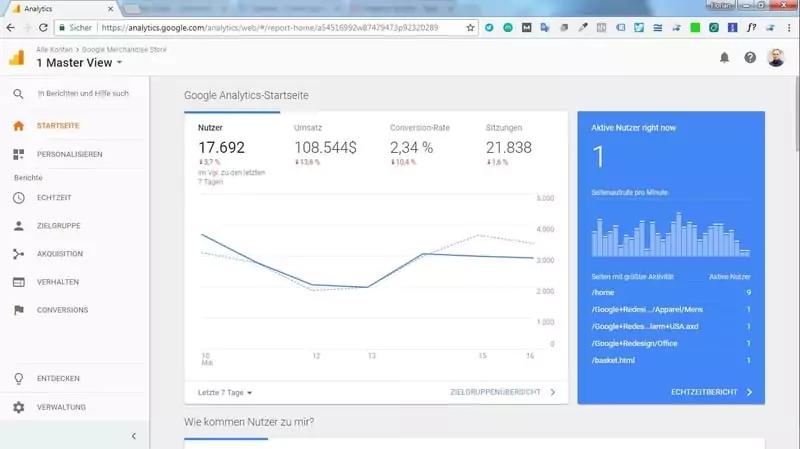Open the Akquisition icon in sidebar
800x449 pixels.
pyautogui.click(x=18, y=254)
